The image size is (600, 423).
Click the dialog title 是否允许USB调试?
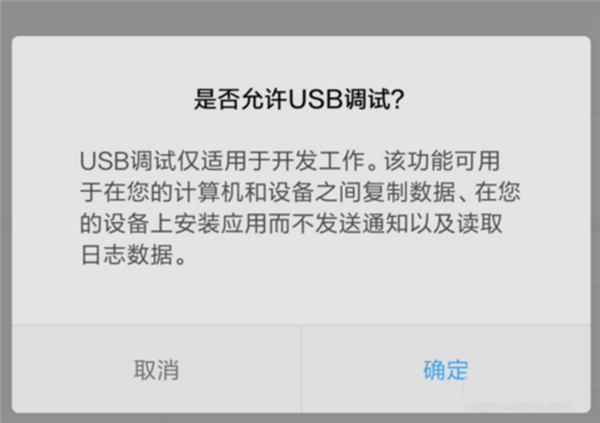[299, 99]
